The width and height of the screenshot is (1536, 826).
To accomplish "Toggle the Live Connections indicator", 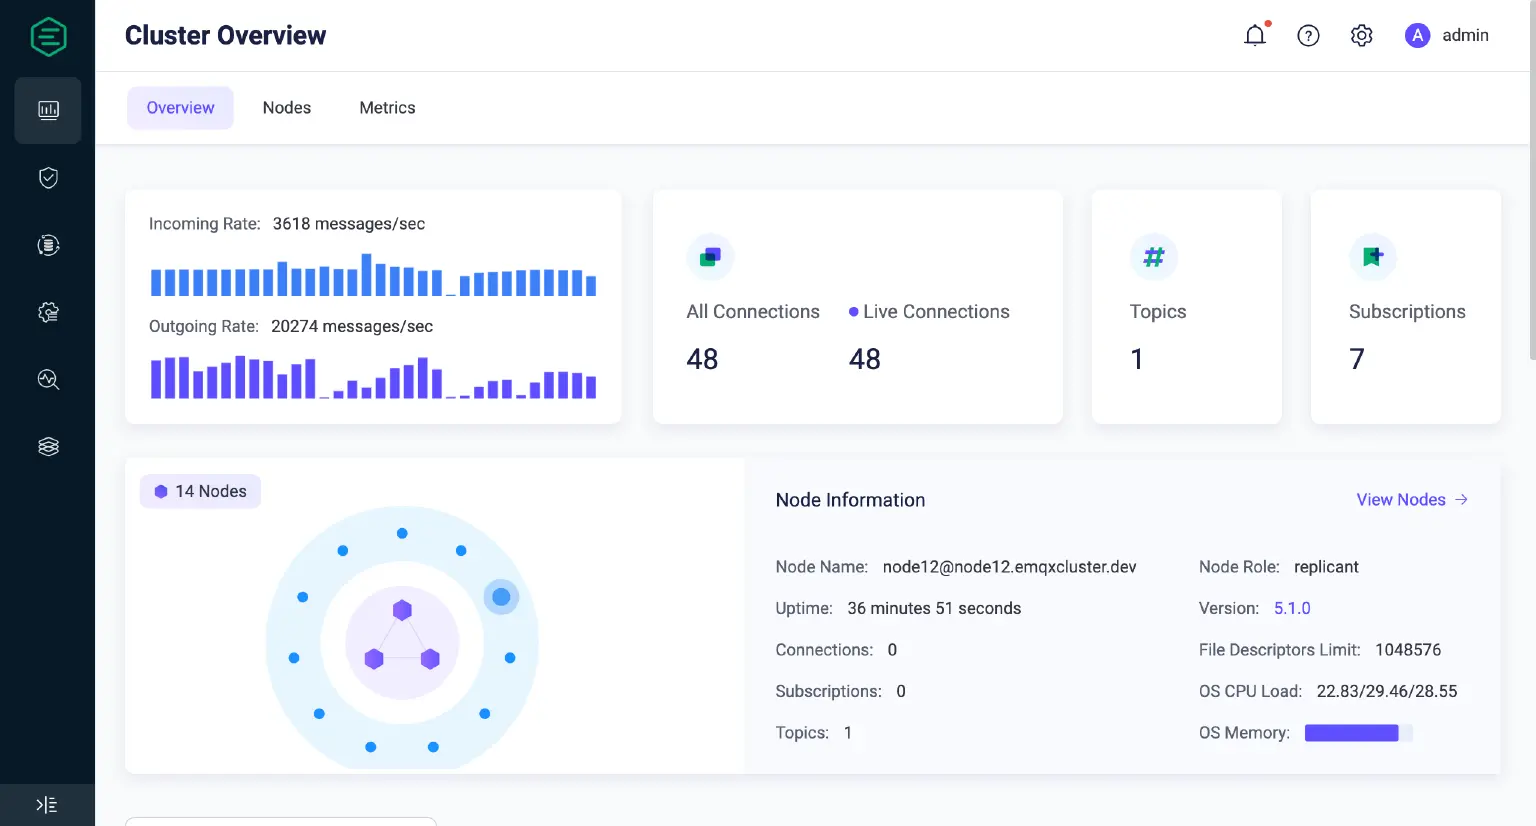I will (928, 311).
